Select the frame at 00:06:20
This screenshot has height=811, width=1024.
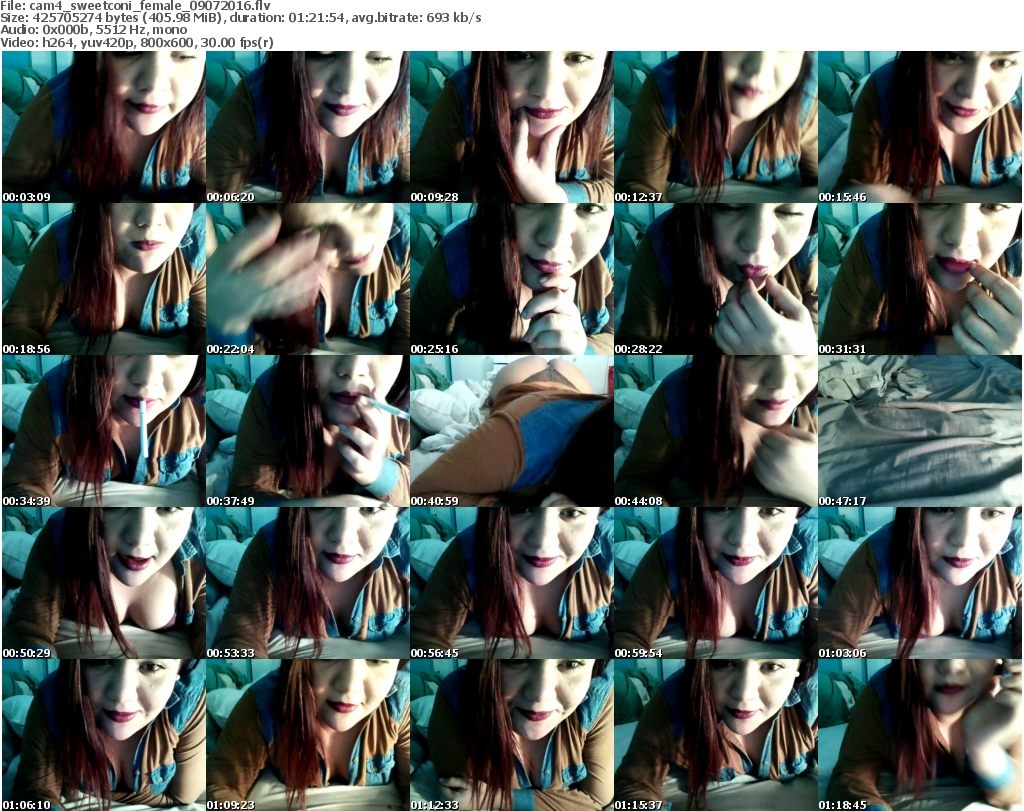(308, 127)
